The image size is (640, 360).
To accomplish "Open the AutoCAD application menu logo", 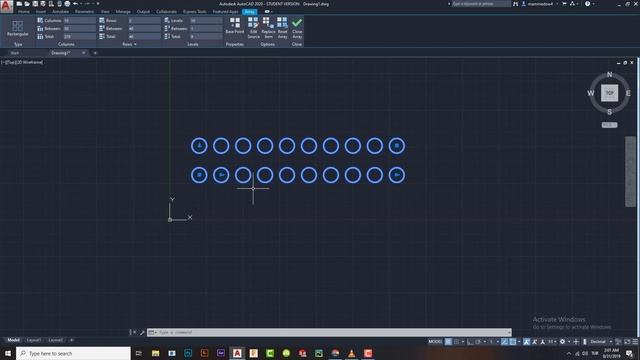I will pyautogui.click(x=6, y=6).
